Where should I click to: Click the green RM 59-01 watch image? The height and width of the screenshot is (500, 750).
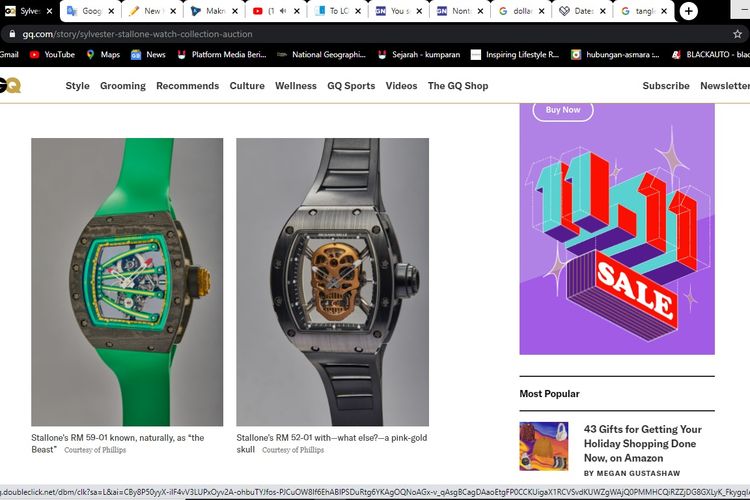pos(127,282)
